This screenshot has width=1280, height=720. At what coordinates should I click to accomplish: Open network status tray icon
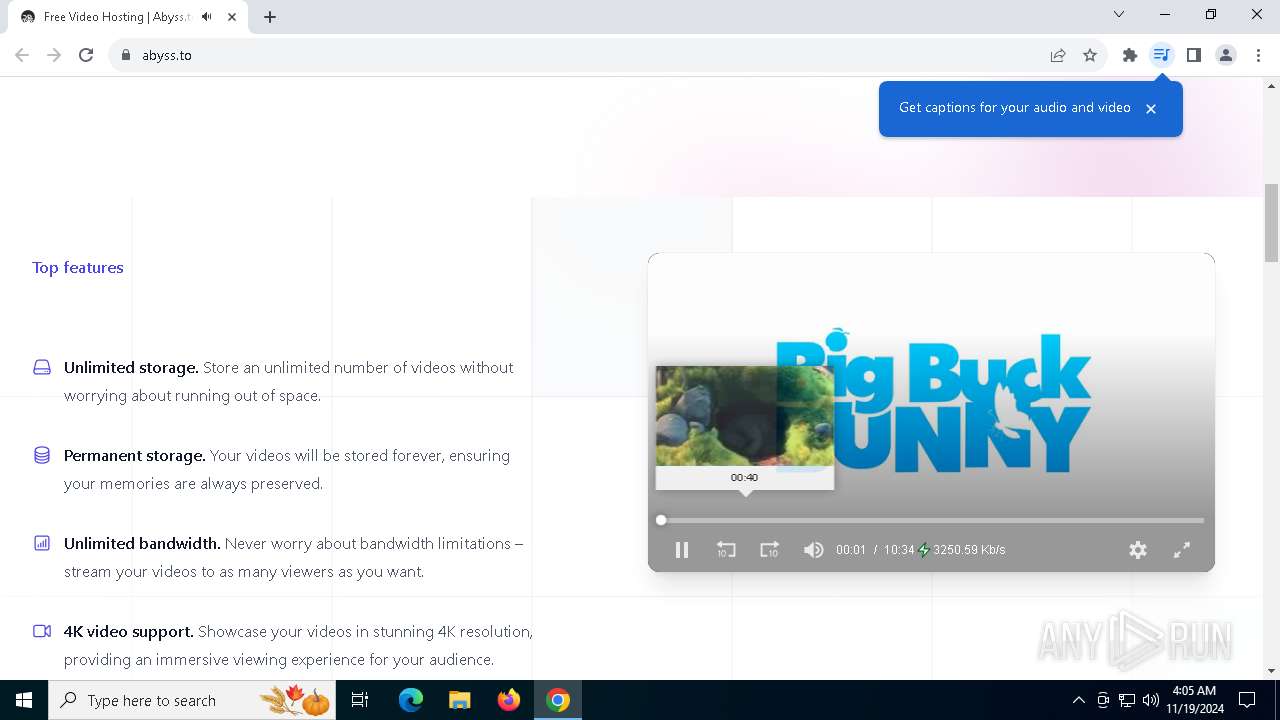click(1127, 700)
